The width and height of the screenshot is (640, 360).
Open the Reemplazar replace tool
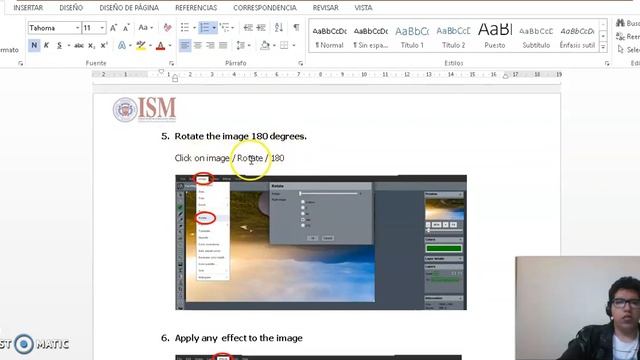(628, 37)
